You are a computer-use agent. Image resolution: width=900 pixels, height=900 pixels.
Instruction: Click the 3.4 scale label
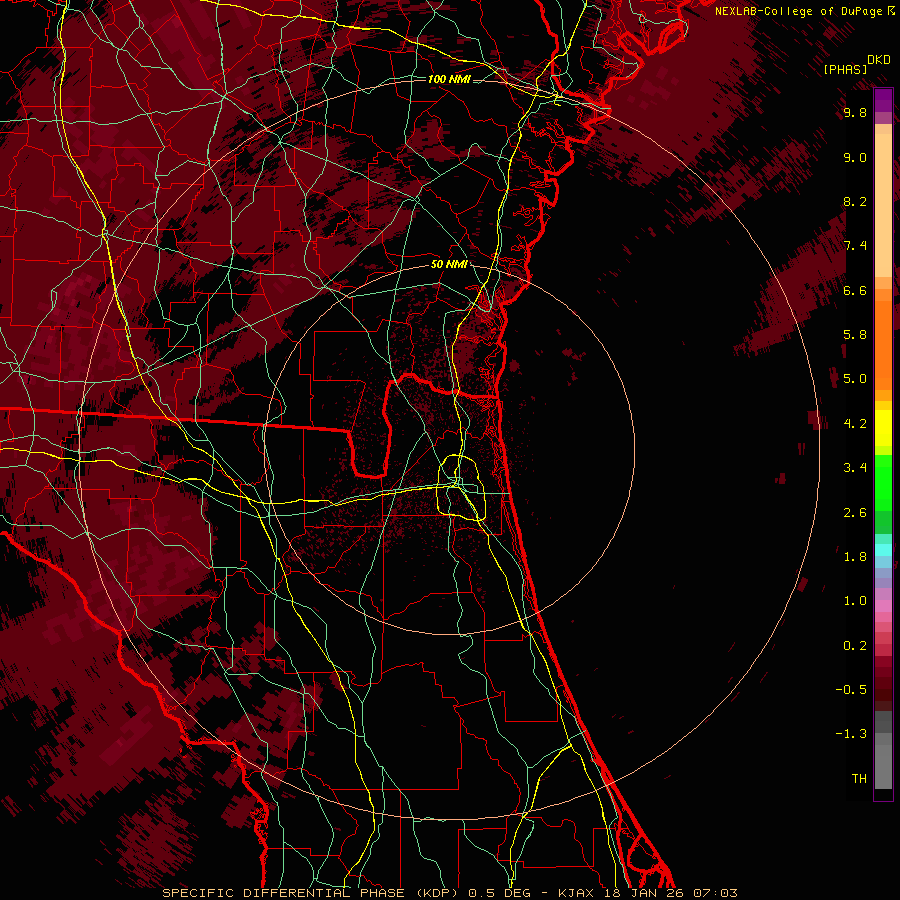(855, 468)
